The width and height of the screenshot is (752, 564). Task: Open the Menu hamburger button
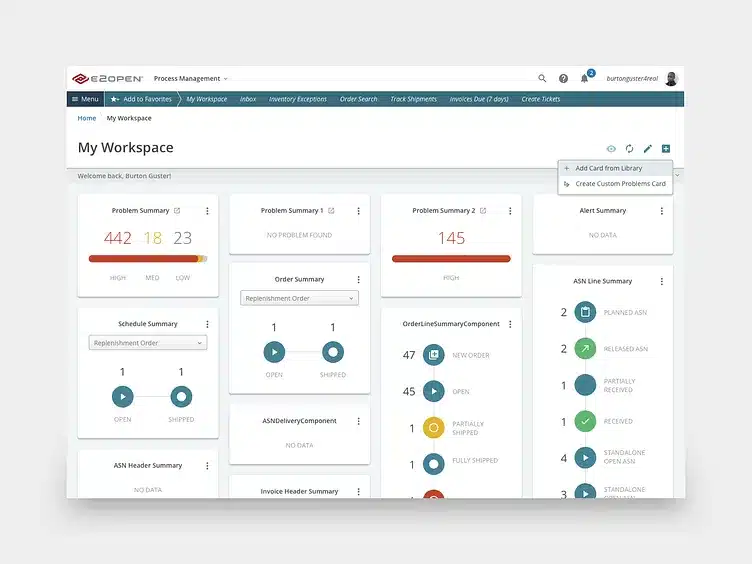point(85,99)
